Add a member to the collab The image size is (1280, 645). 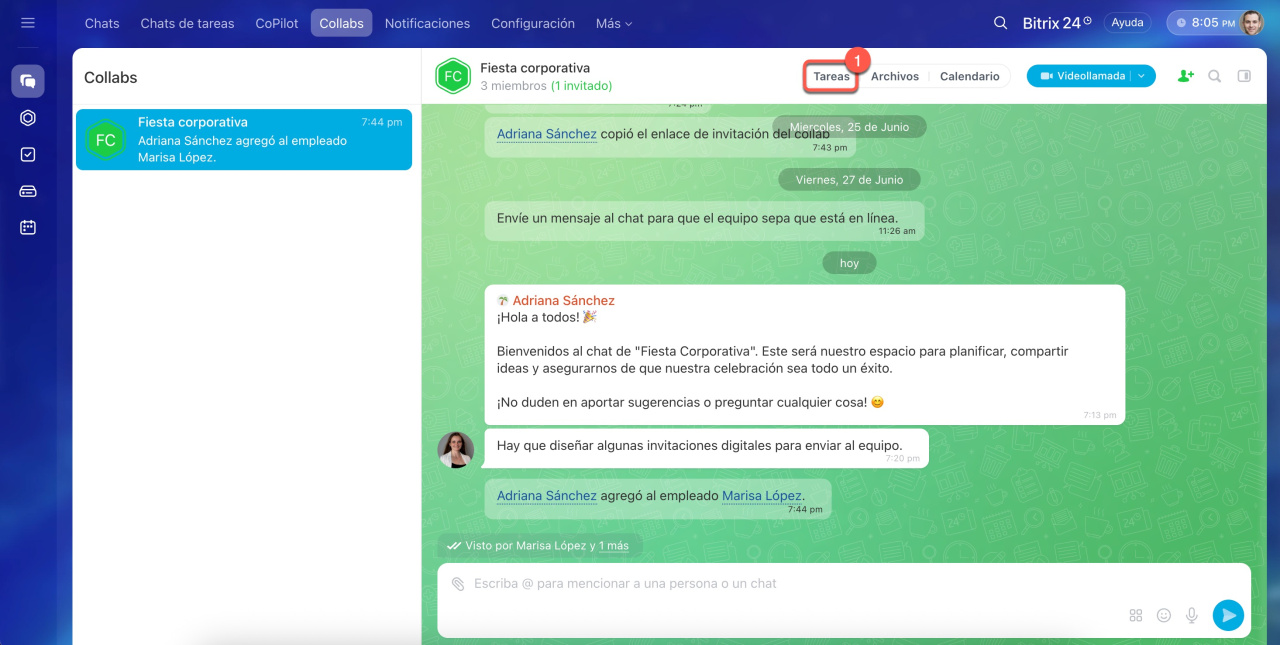coord(1186,76)
